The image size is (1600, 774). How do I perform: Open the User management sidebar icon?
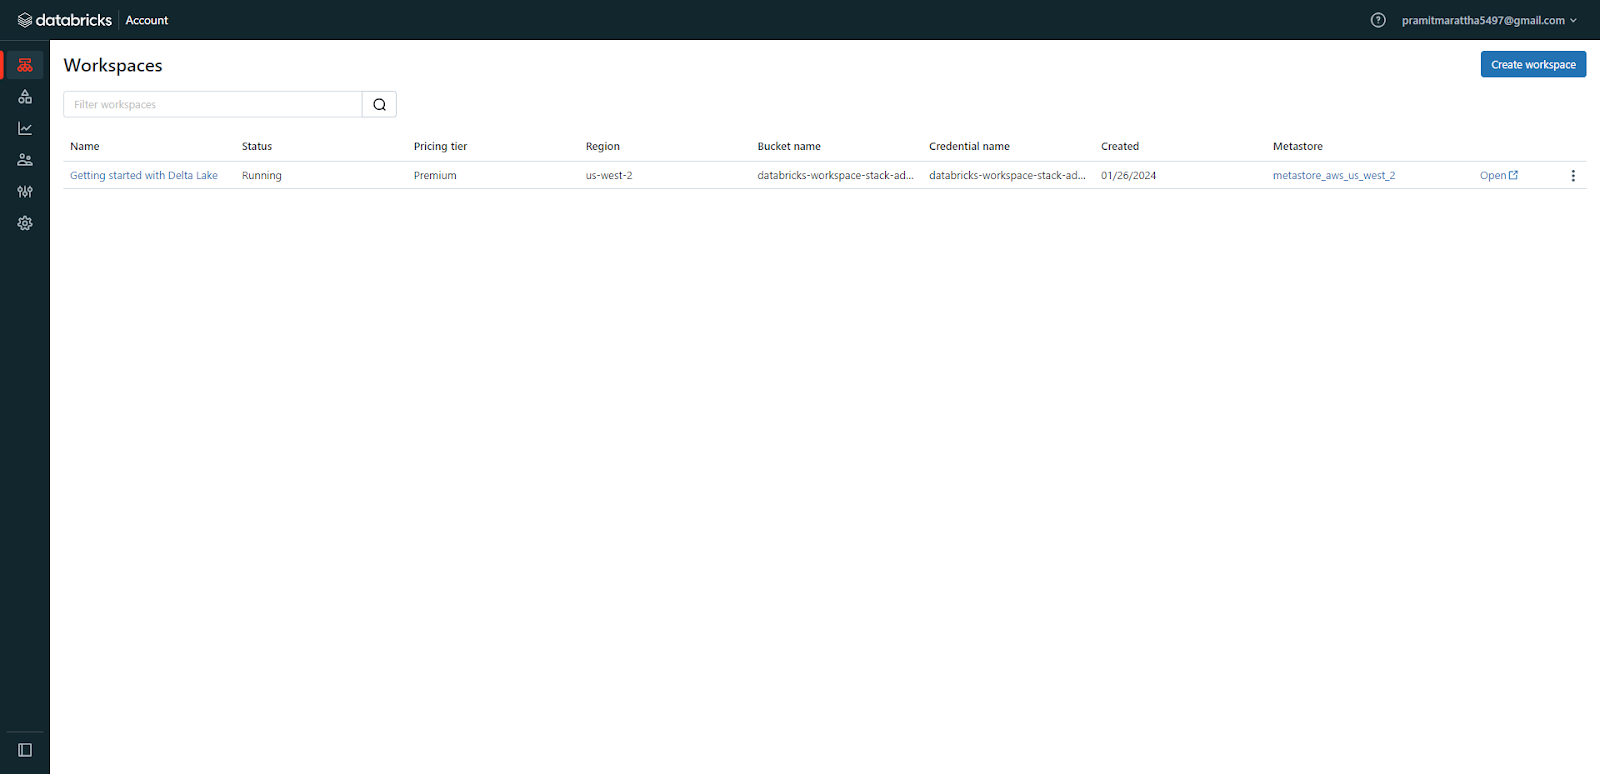(25, 160)
